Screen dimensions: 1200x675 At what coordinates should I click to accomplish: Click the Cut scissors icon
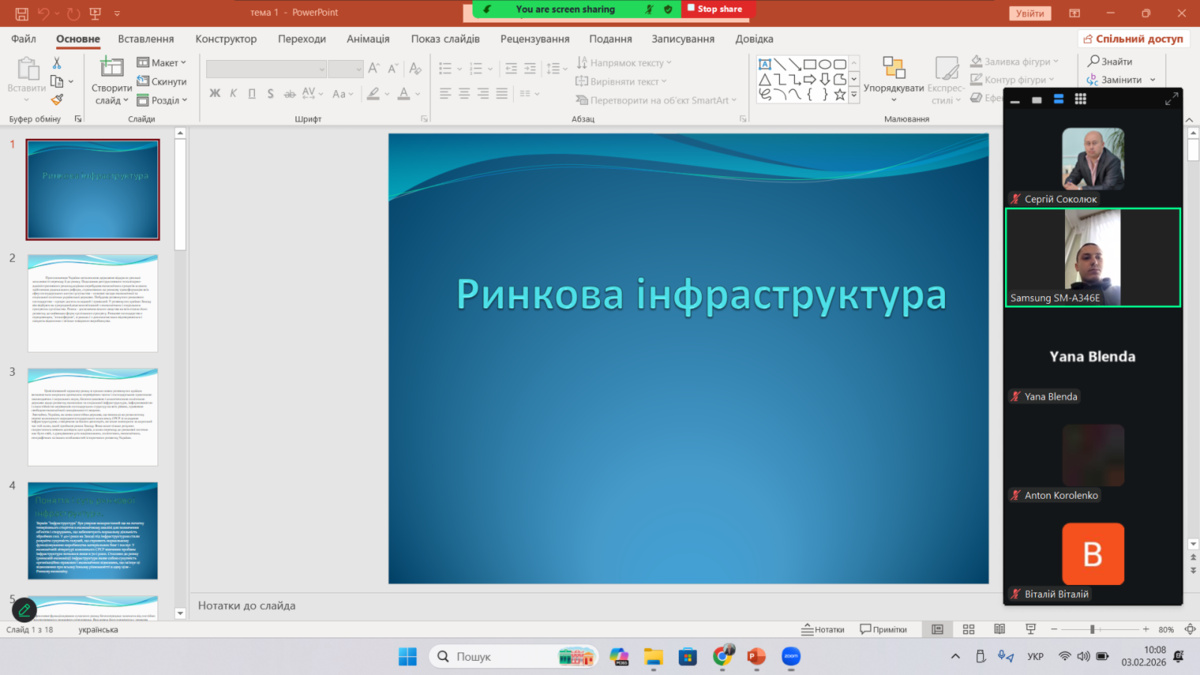pos(57,63)
